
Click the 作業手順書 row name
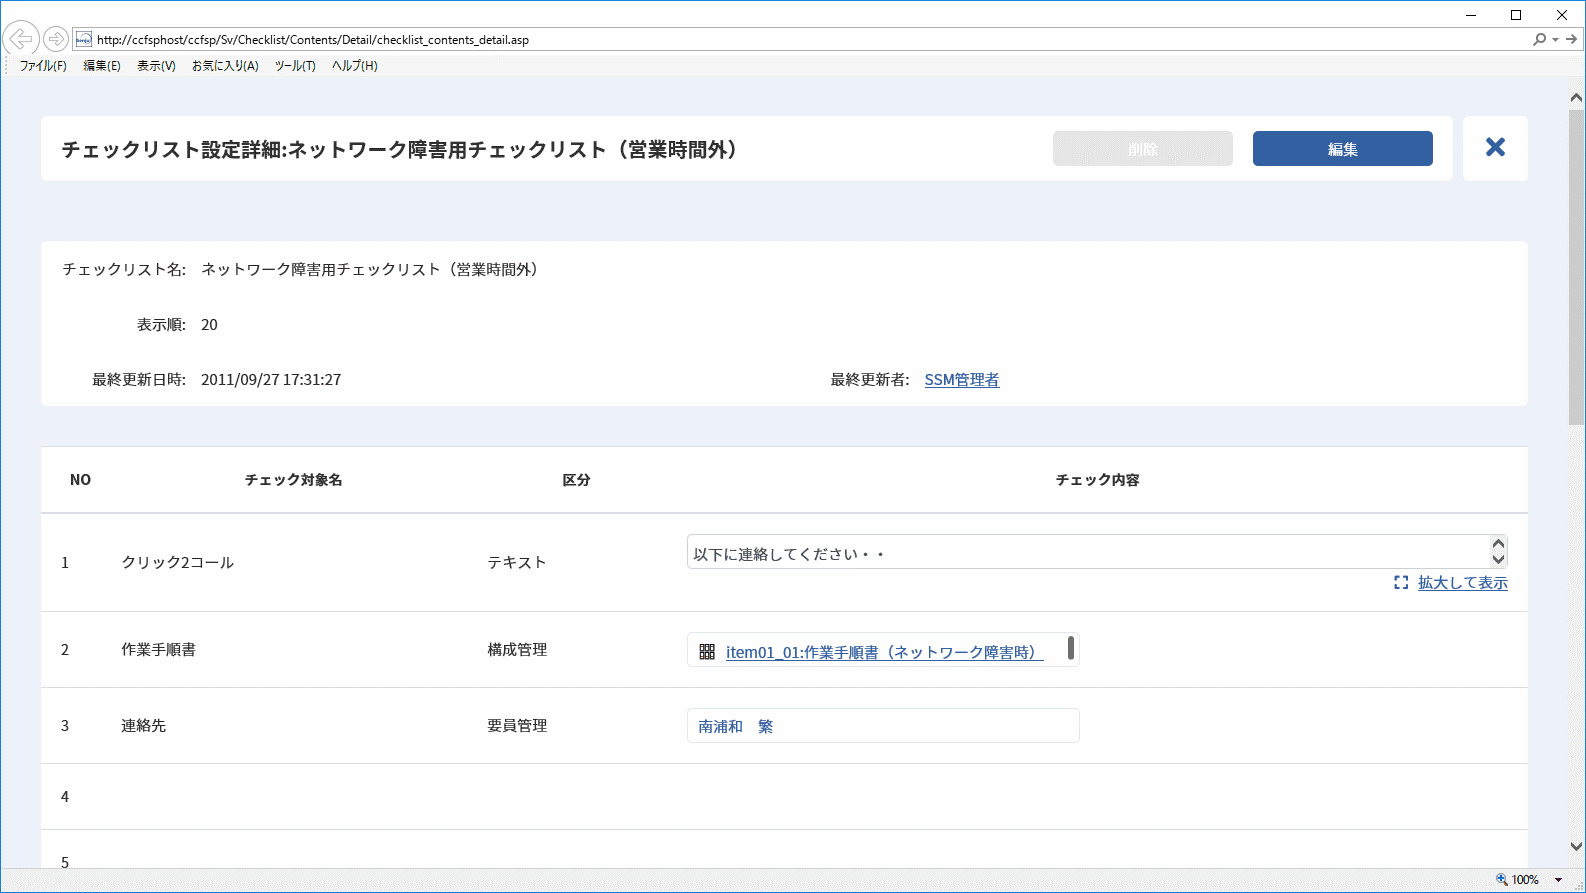coord(159,650)
